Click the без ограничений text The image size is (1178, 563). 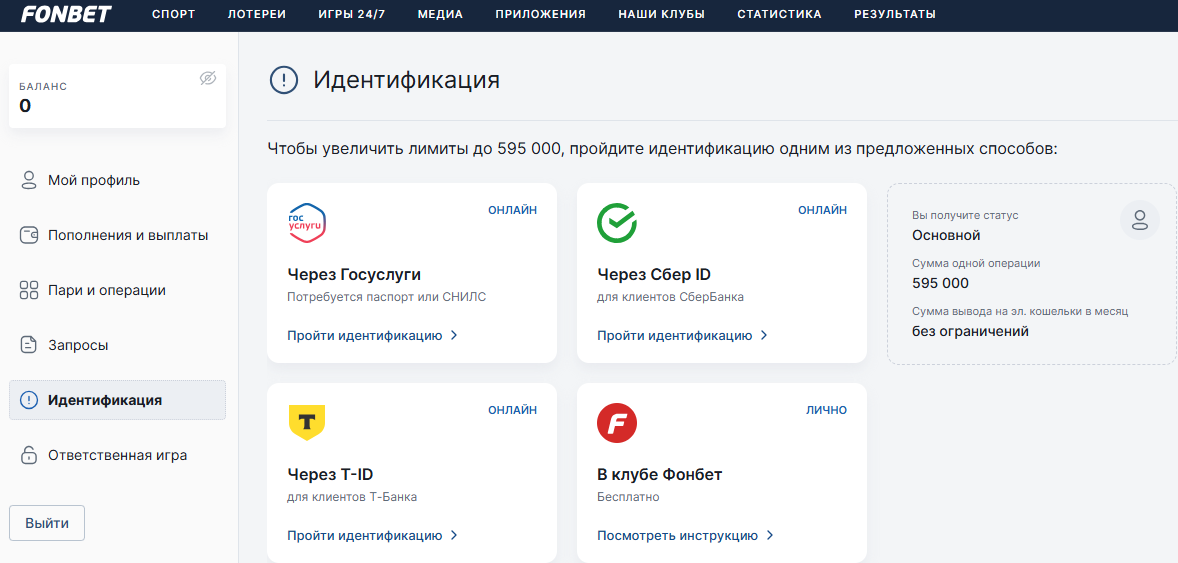click(x=971, y=331)
